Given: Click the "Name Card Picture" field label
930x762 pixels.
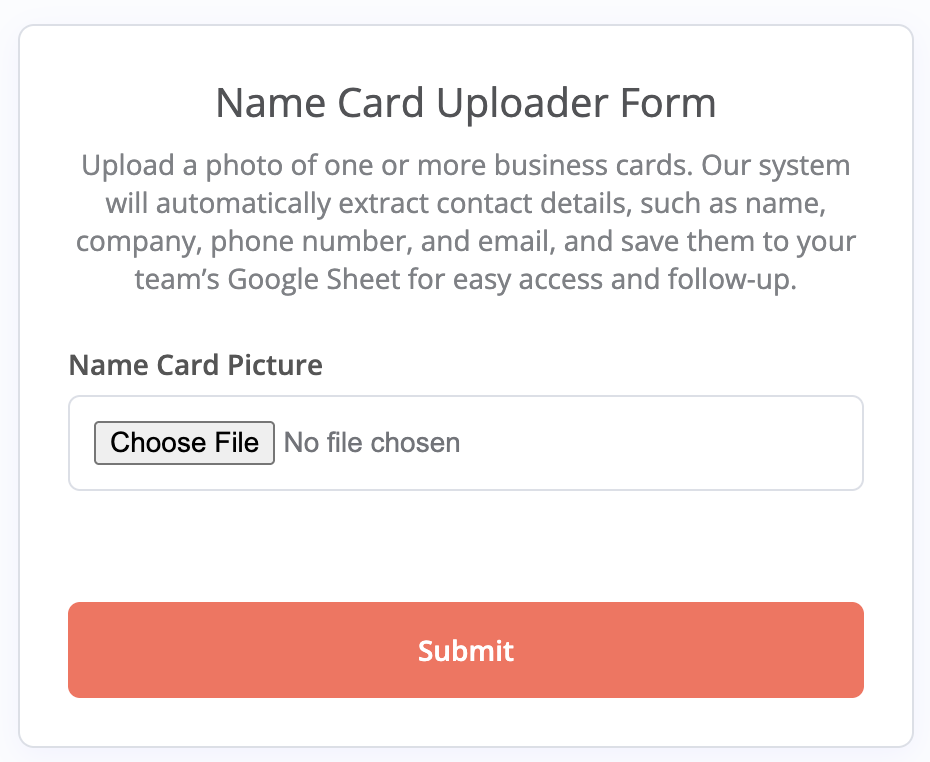Looking at the screenshot, I should [x=196, y=365].
